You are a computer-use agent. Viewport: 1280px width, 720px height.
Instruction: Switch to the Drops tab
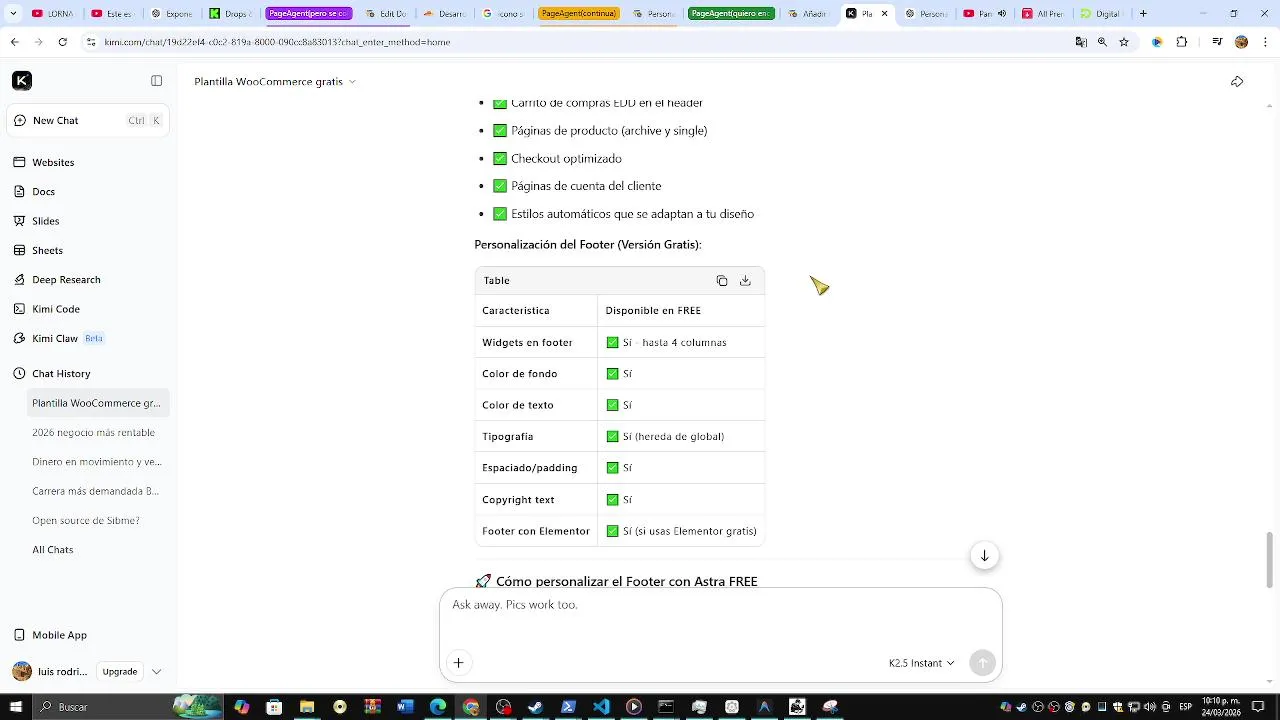click(230, 14)
